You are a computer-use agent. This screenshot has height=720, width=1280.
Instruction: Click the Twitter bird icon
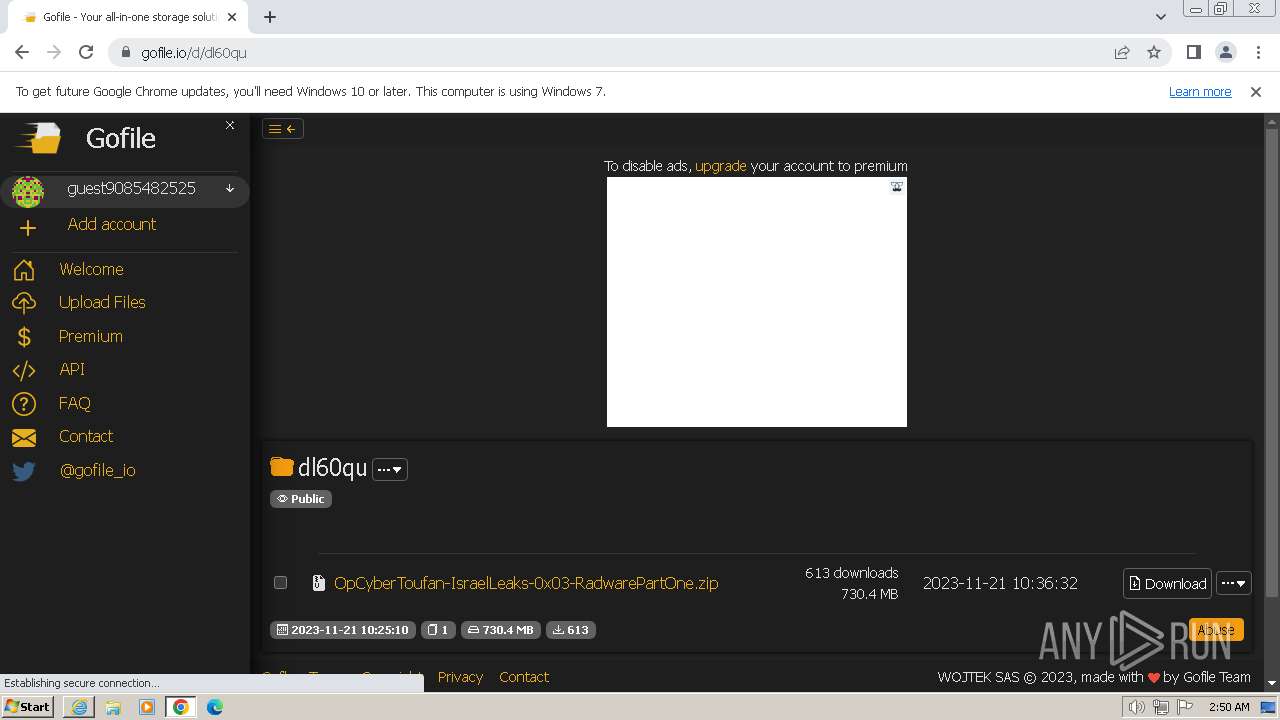[x=24, y=471]
